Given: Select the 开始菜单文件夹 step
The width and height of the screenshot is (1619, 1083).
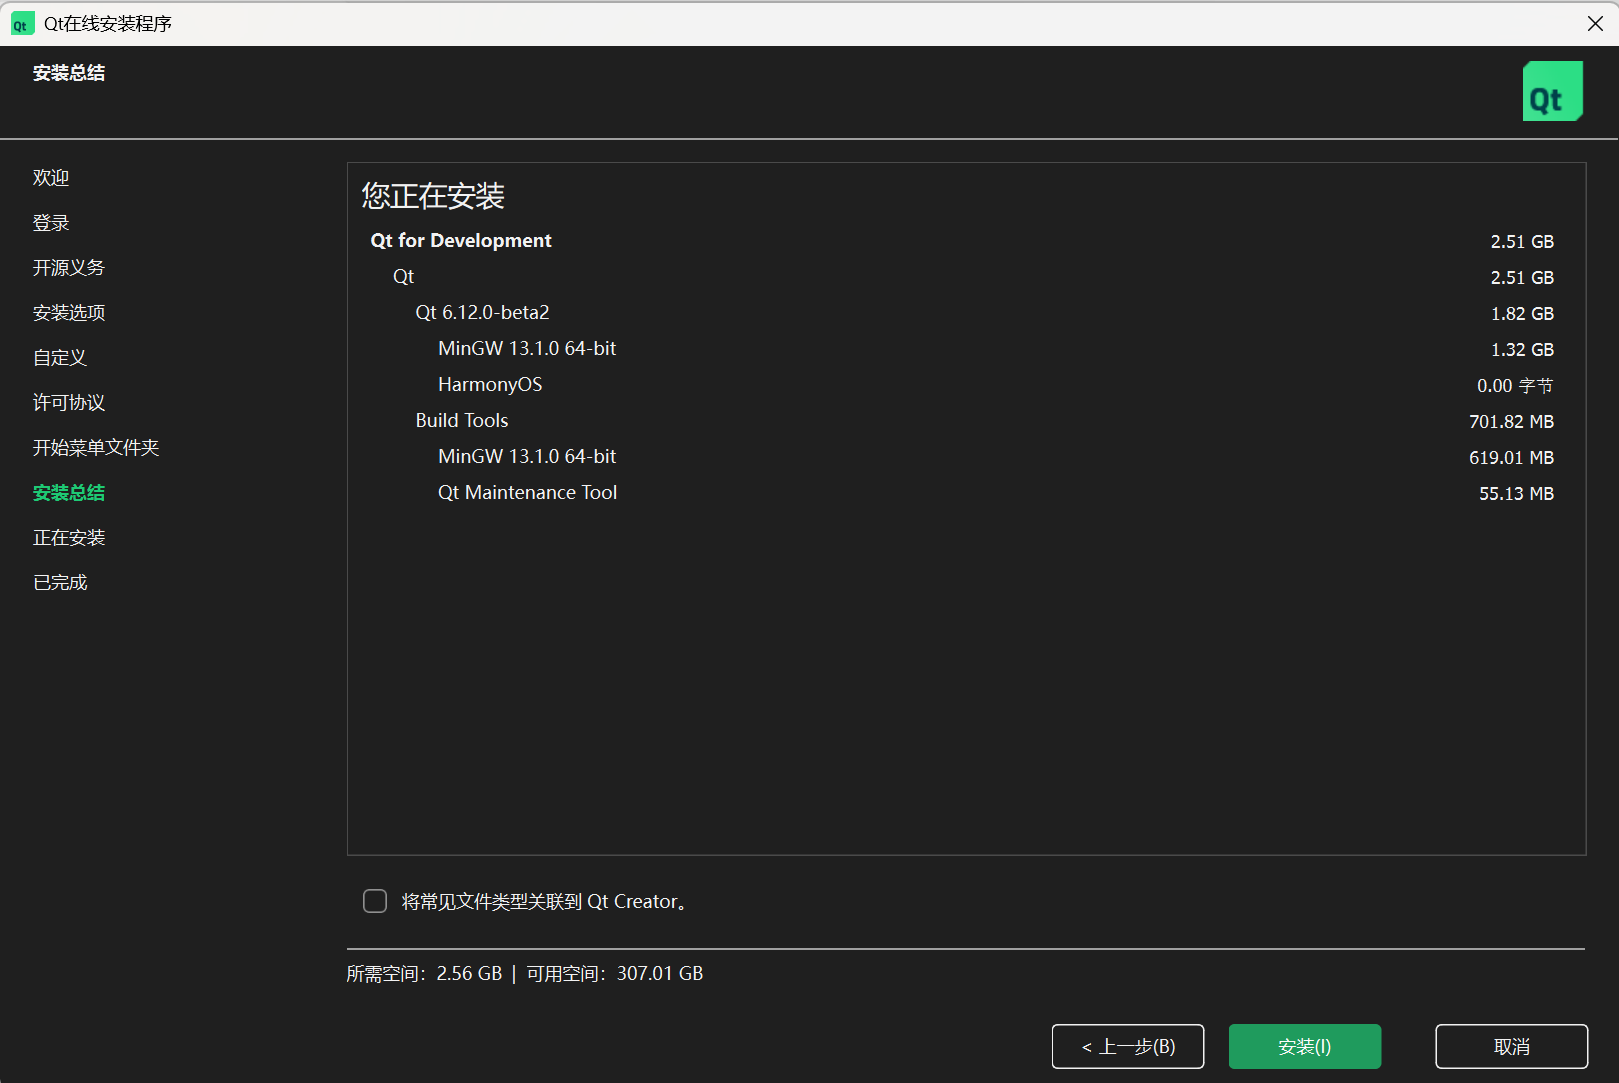Looking at the screenshot, I should [x=96, y=448].
